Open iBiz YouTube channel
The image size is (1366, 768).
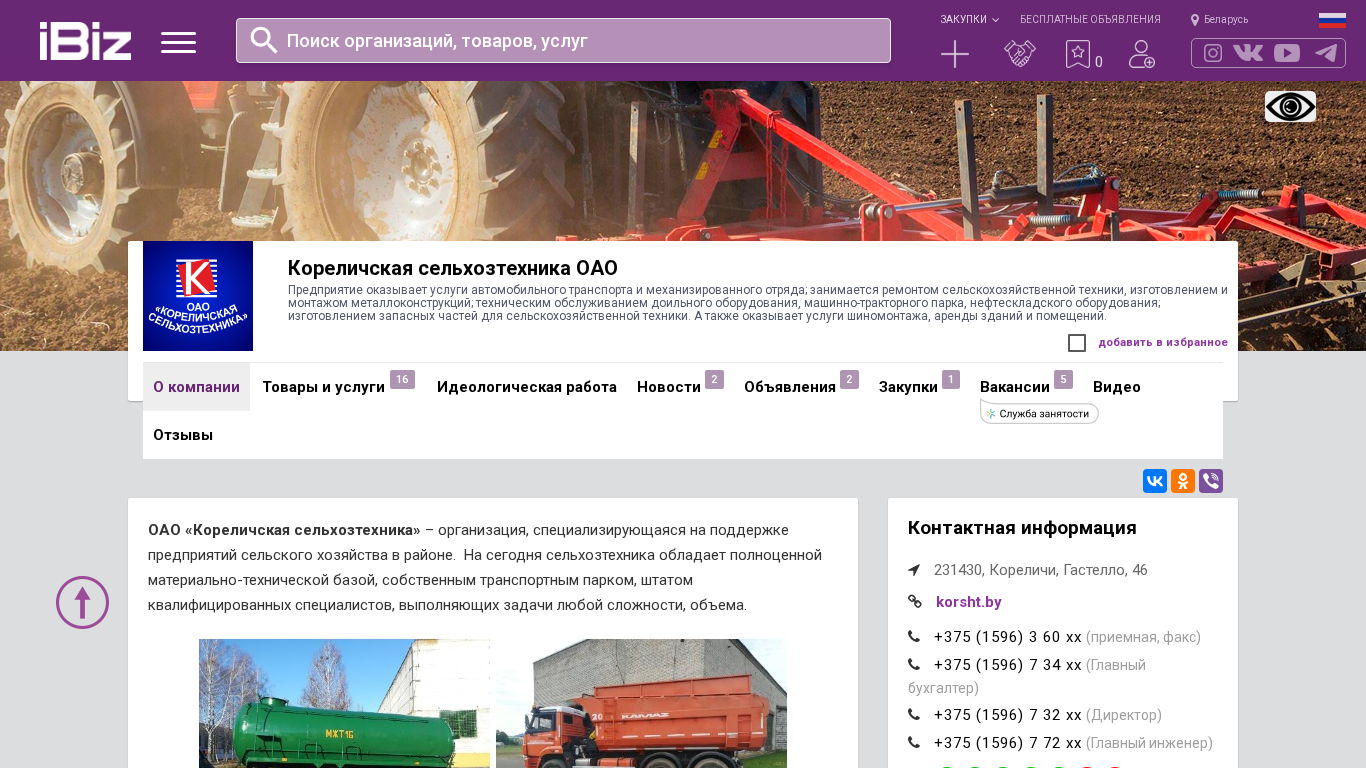(1287, 53)
